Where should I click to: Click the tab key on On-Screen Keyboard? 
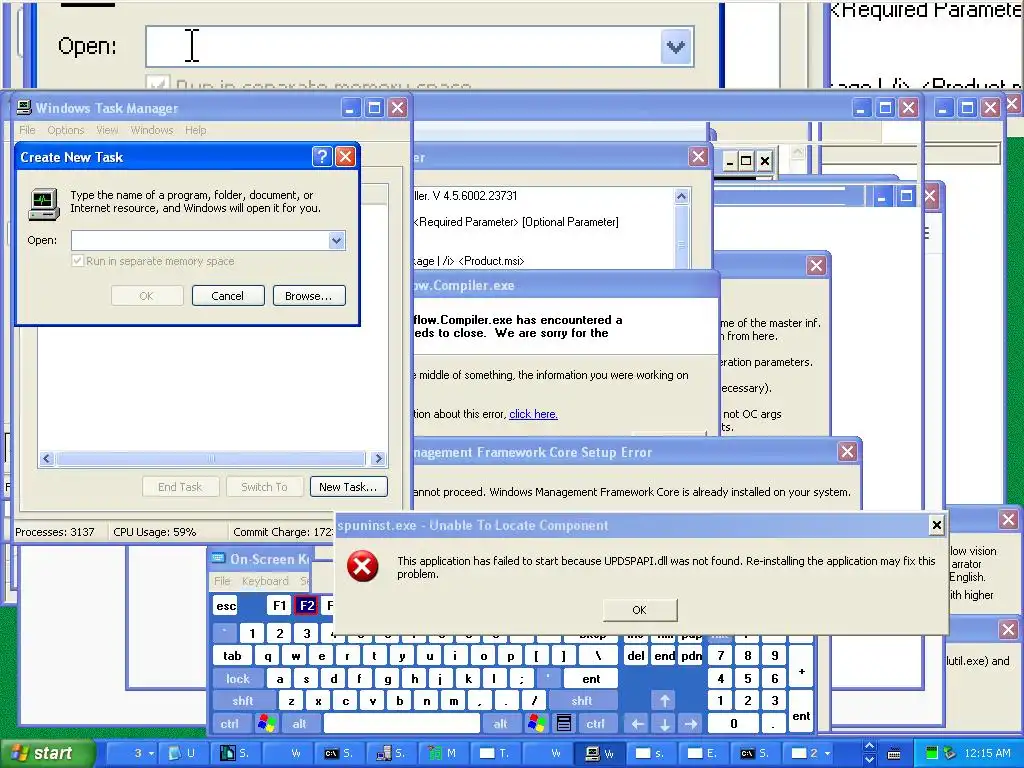click(232, 656)
